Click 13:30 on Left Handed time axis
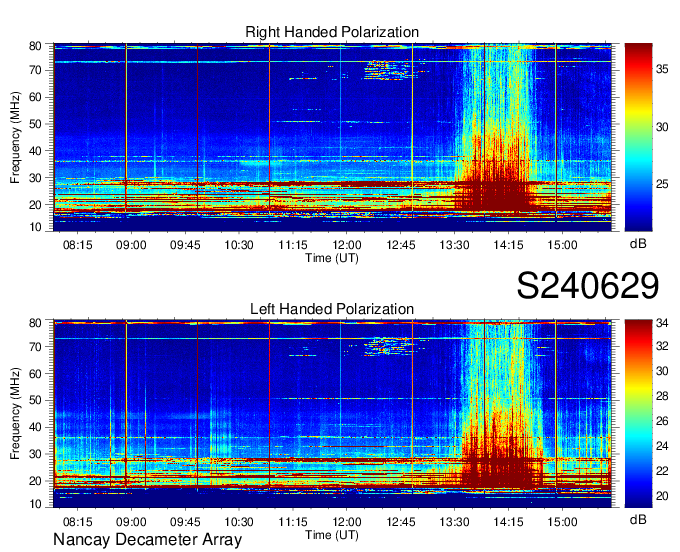 [454, 522]
